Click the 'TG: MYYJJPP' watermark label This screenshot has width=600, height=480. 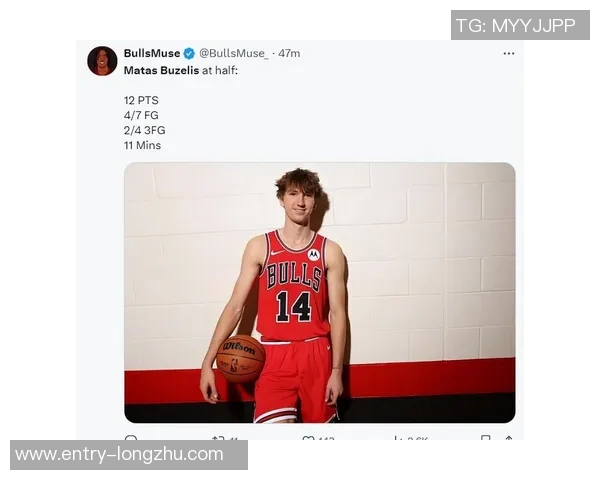520,25
